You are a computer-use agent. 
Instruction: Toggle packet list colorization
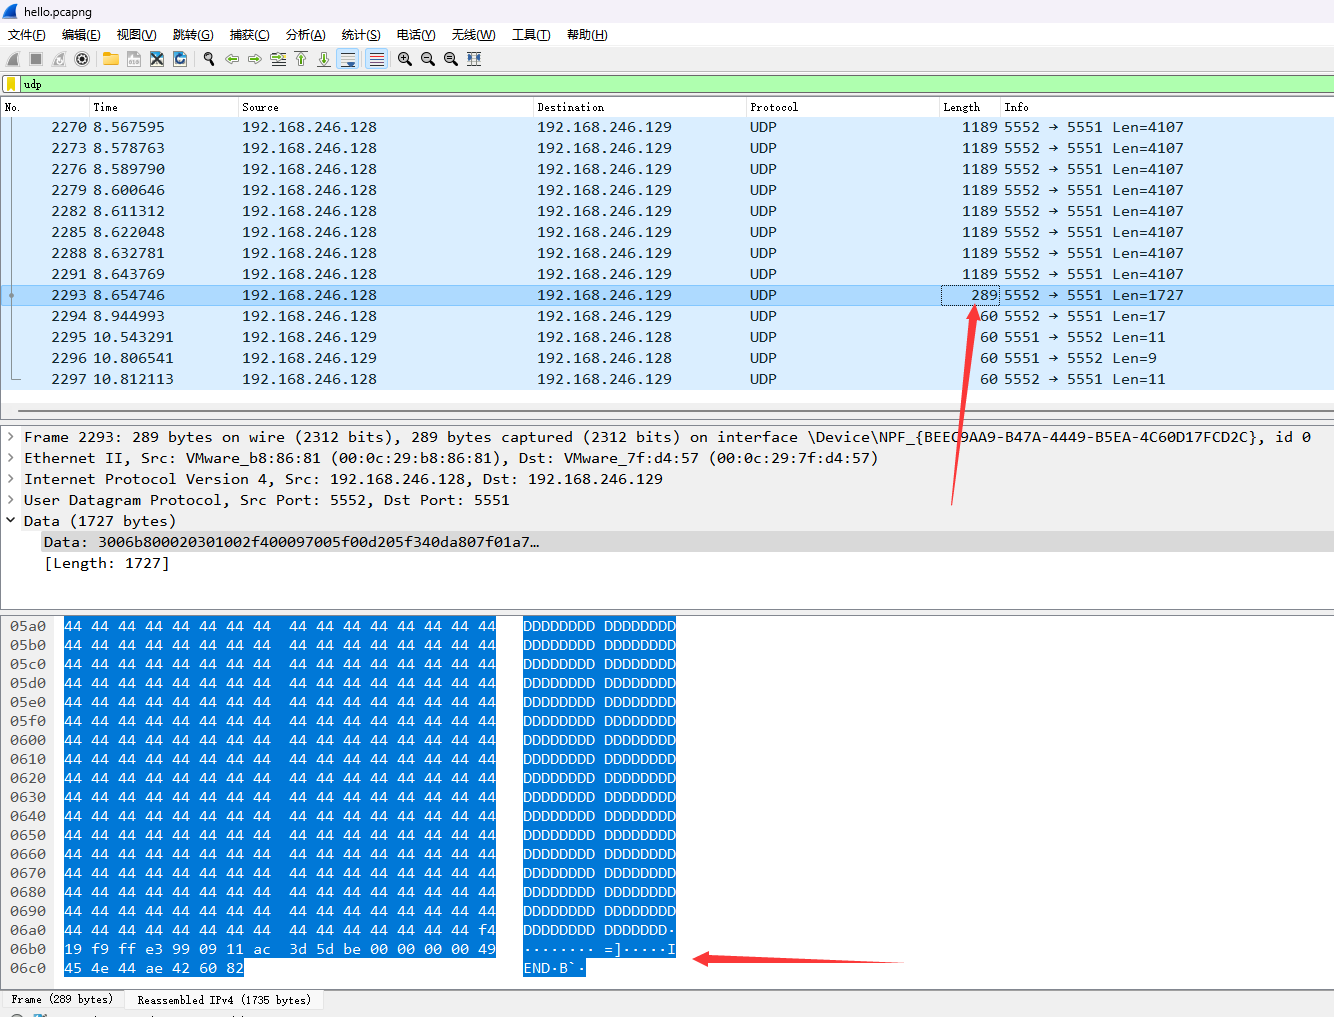[x=376, y=59]
